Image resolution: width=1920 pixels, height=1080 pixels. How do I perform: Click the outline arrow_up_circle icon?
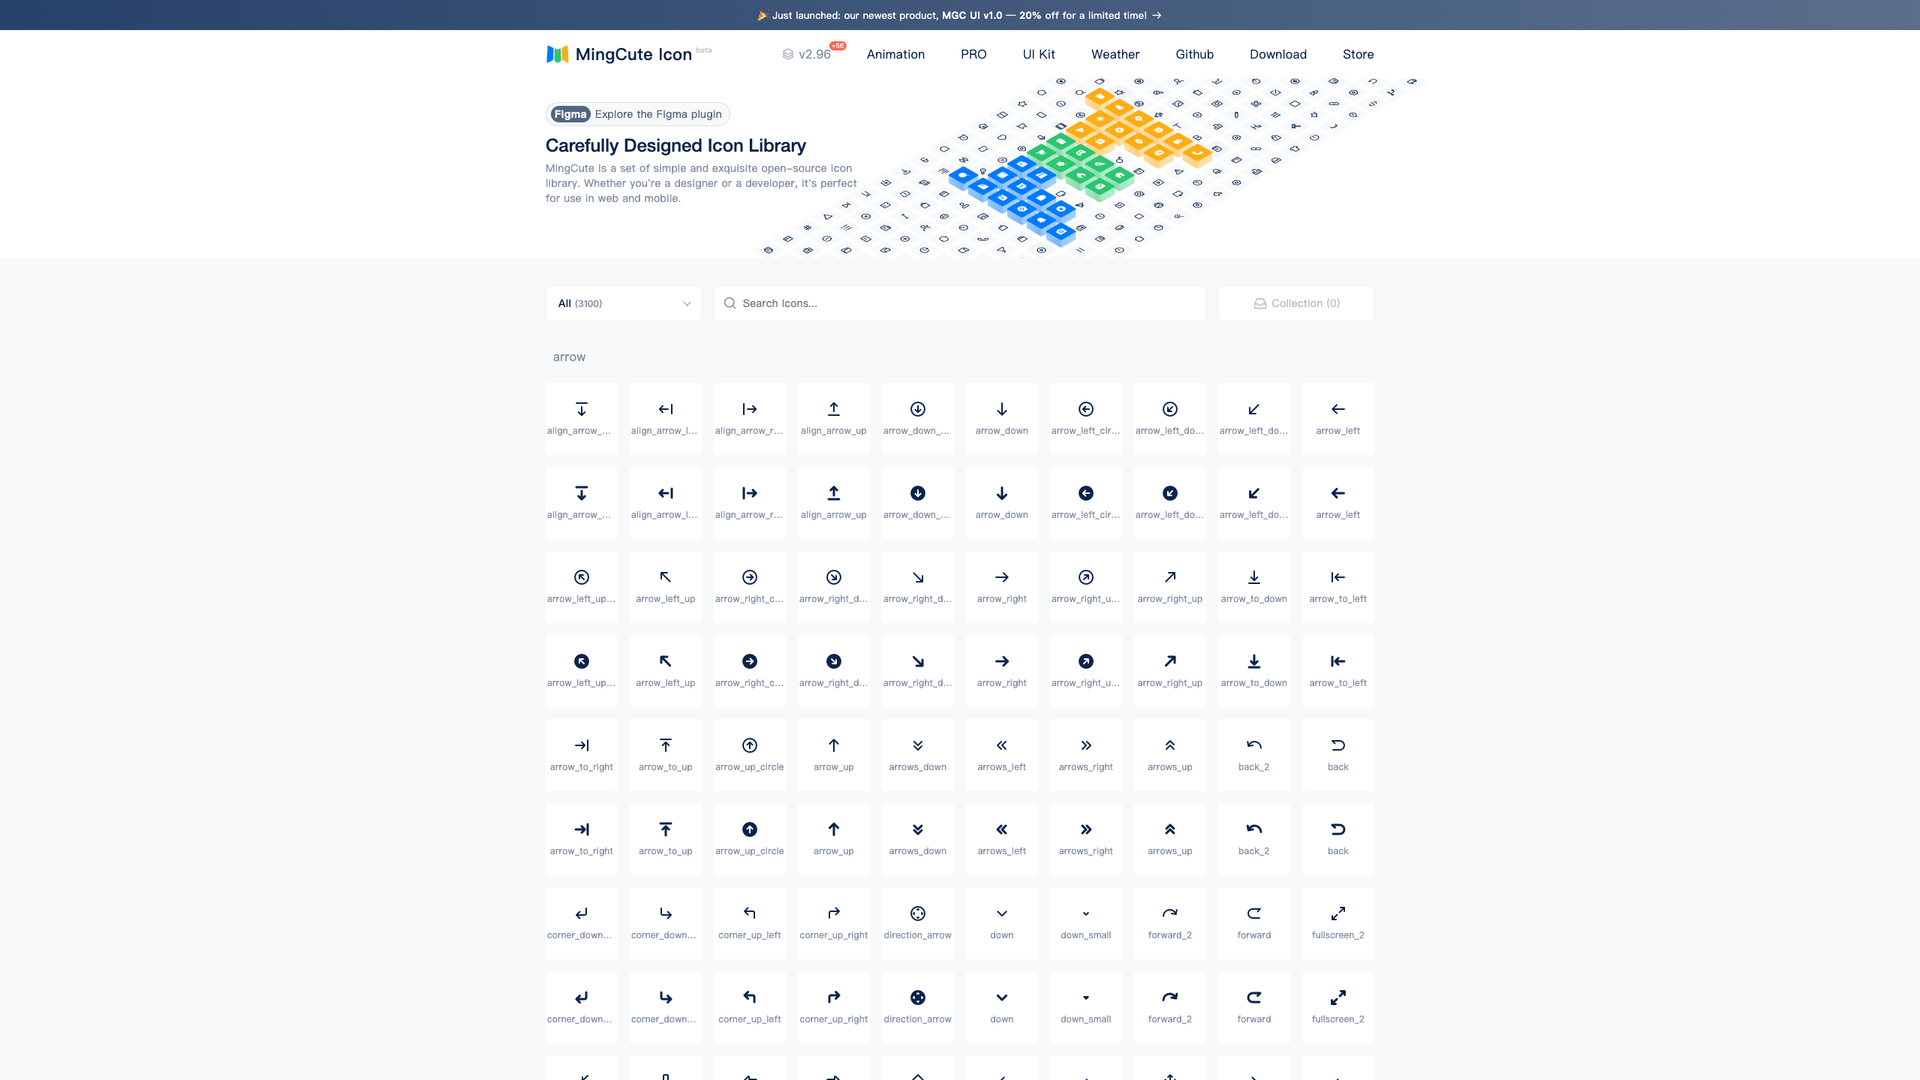[x=749, y=746]
